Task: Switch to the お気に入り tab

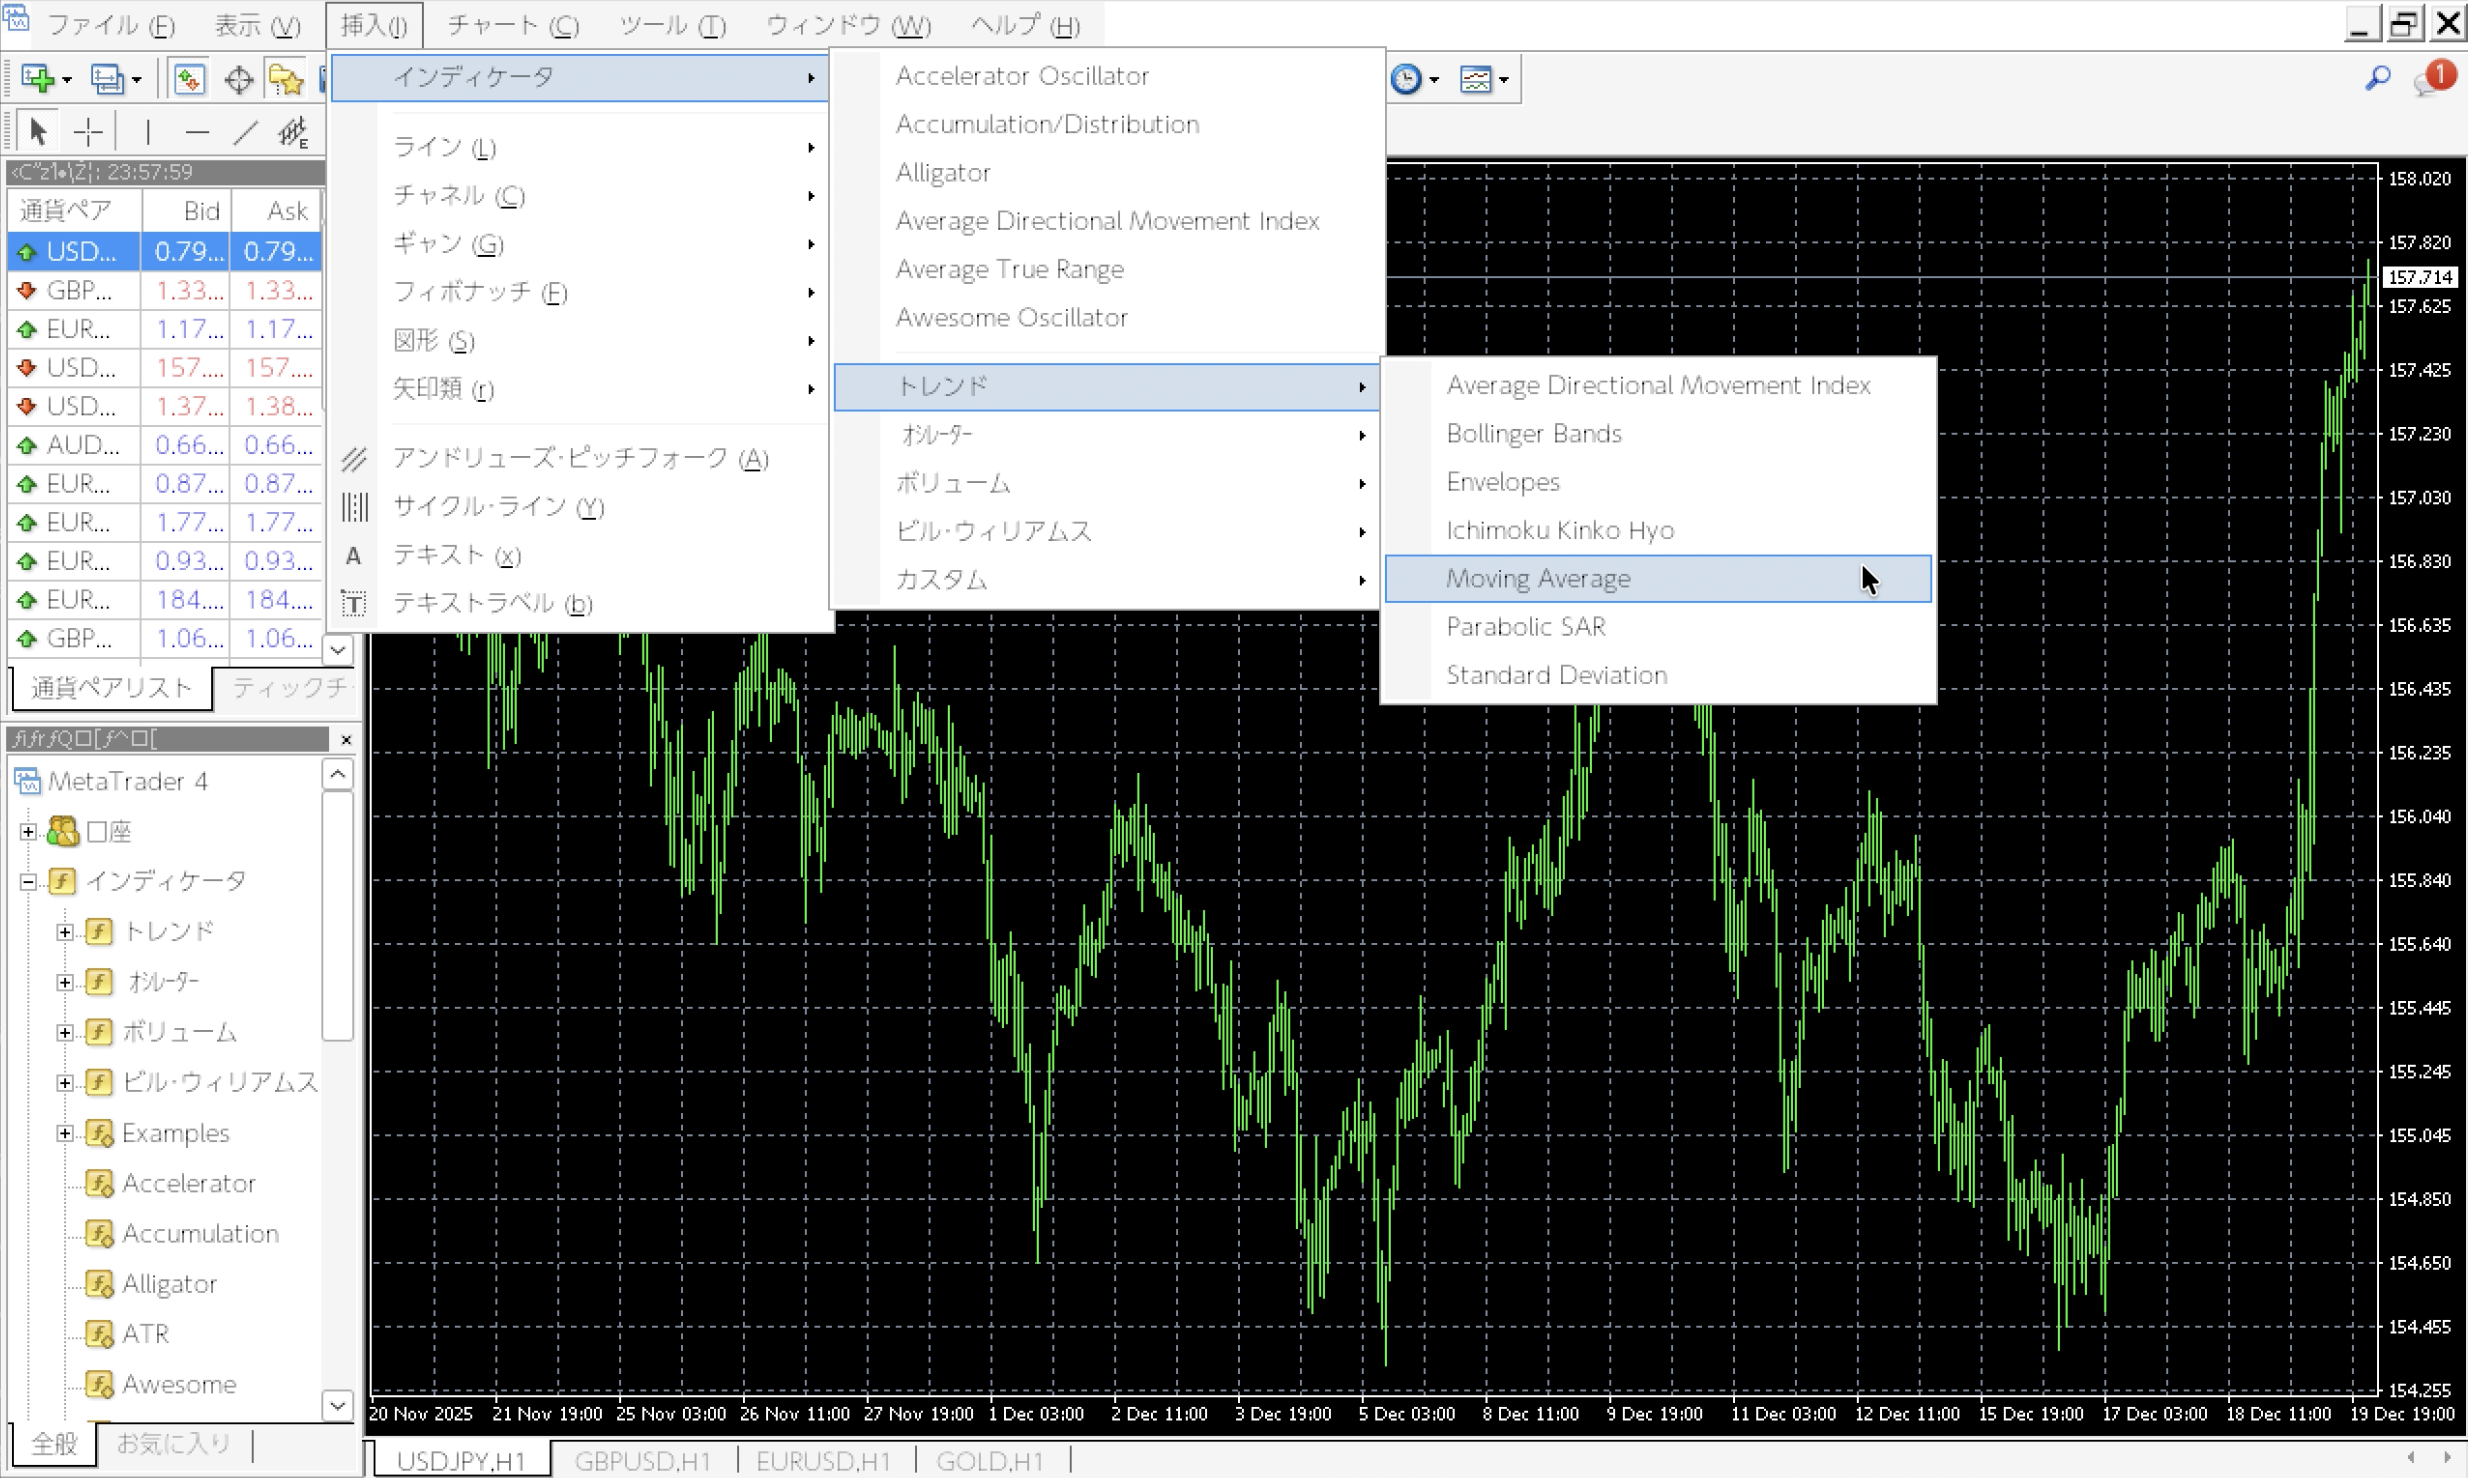Action: coord(173,1443)
